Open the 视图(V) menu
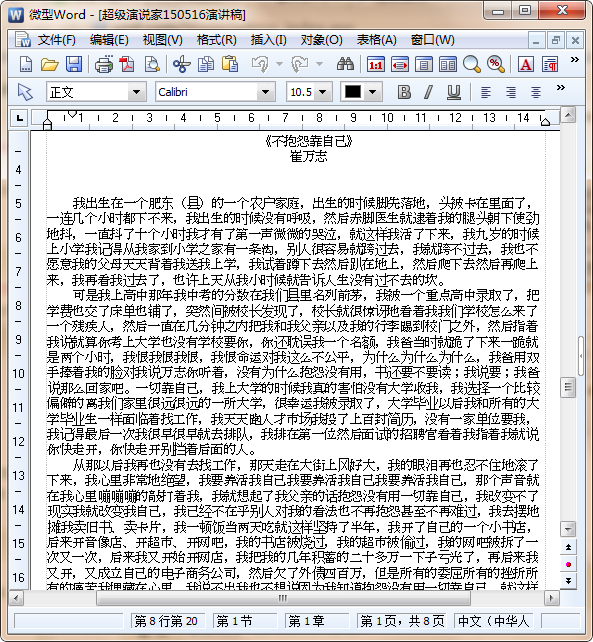The width and height of the screenshot is (593, 642). [162, 40]
